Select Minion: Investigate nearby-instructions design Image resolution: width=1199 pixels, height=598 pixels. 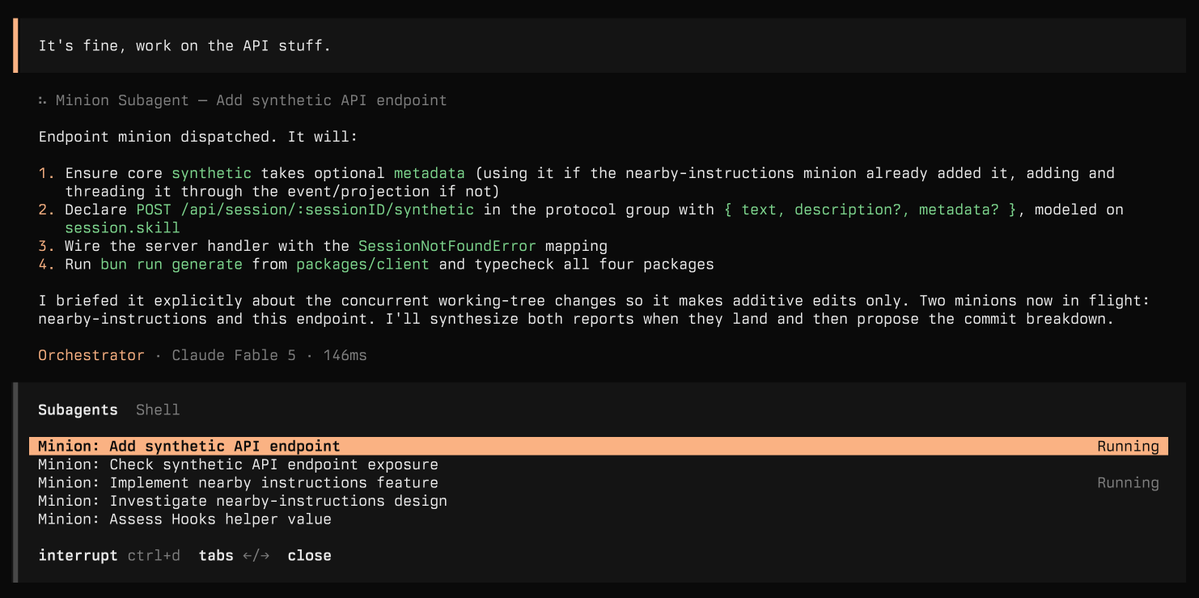[242, 502]
